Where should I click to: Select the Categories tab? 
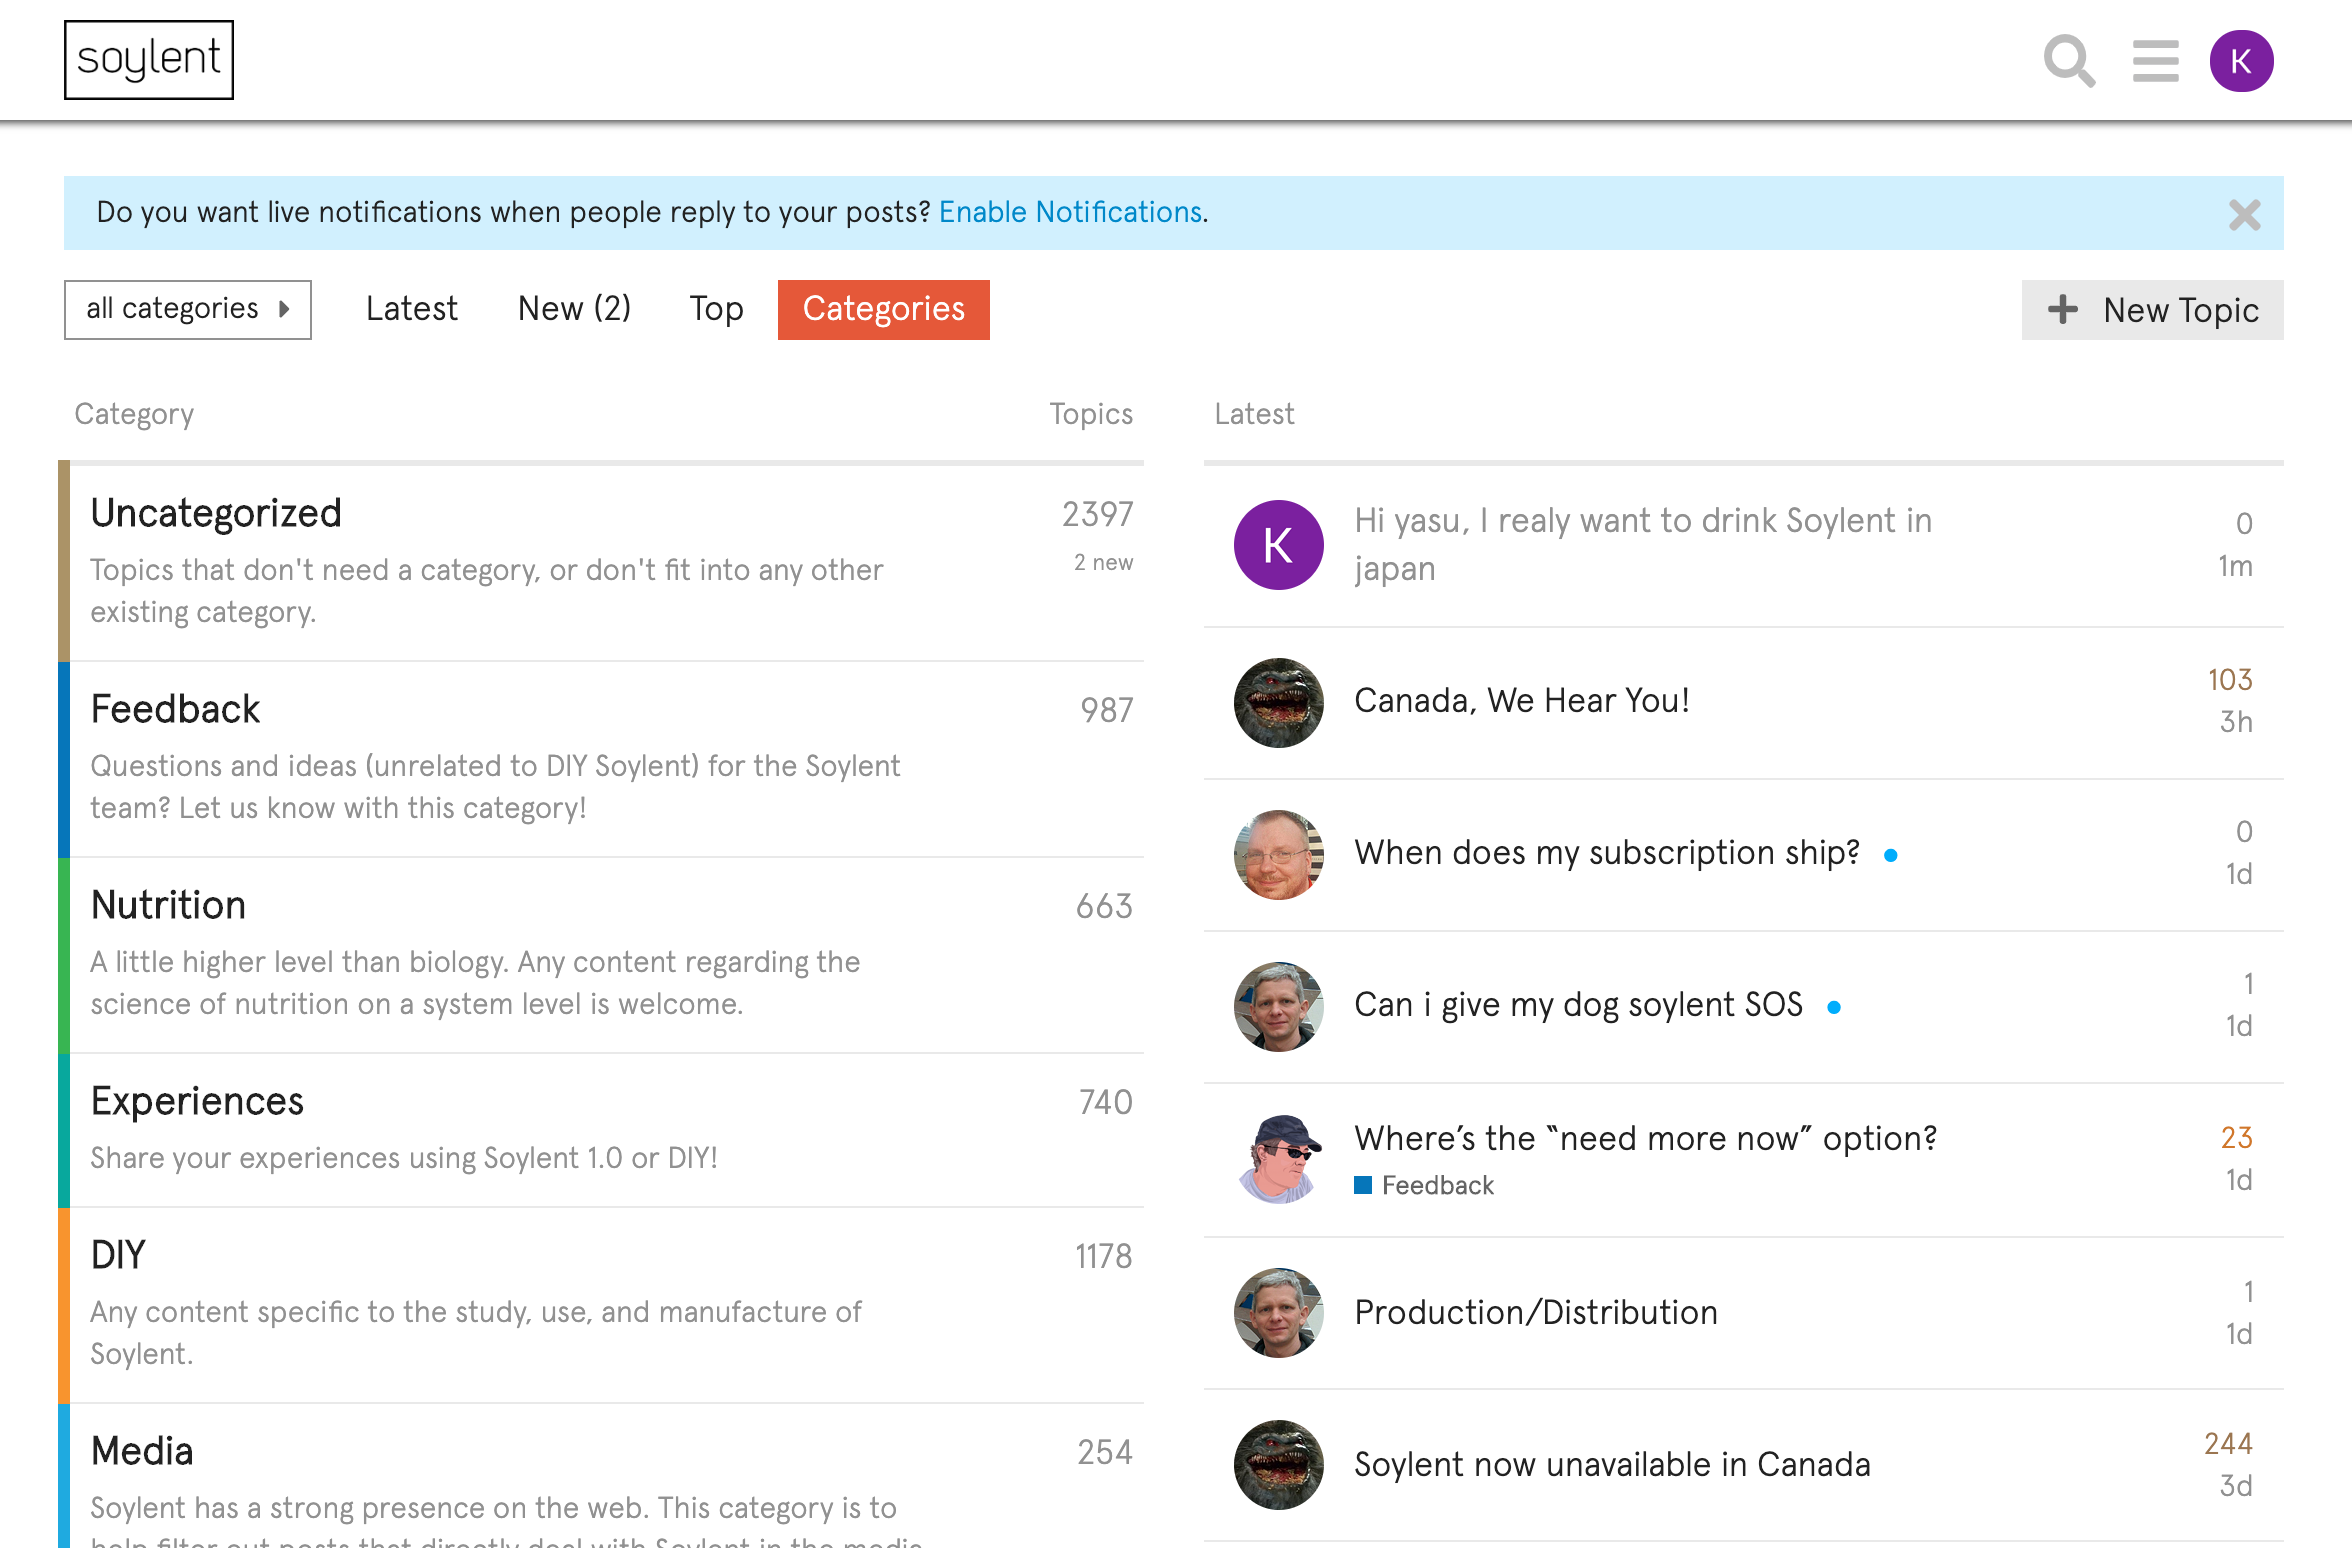(884, 309)
